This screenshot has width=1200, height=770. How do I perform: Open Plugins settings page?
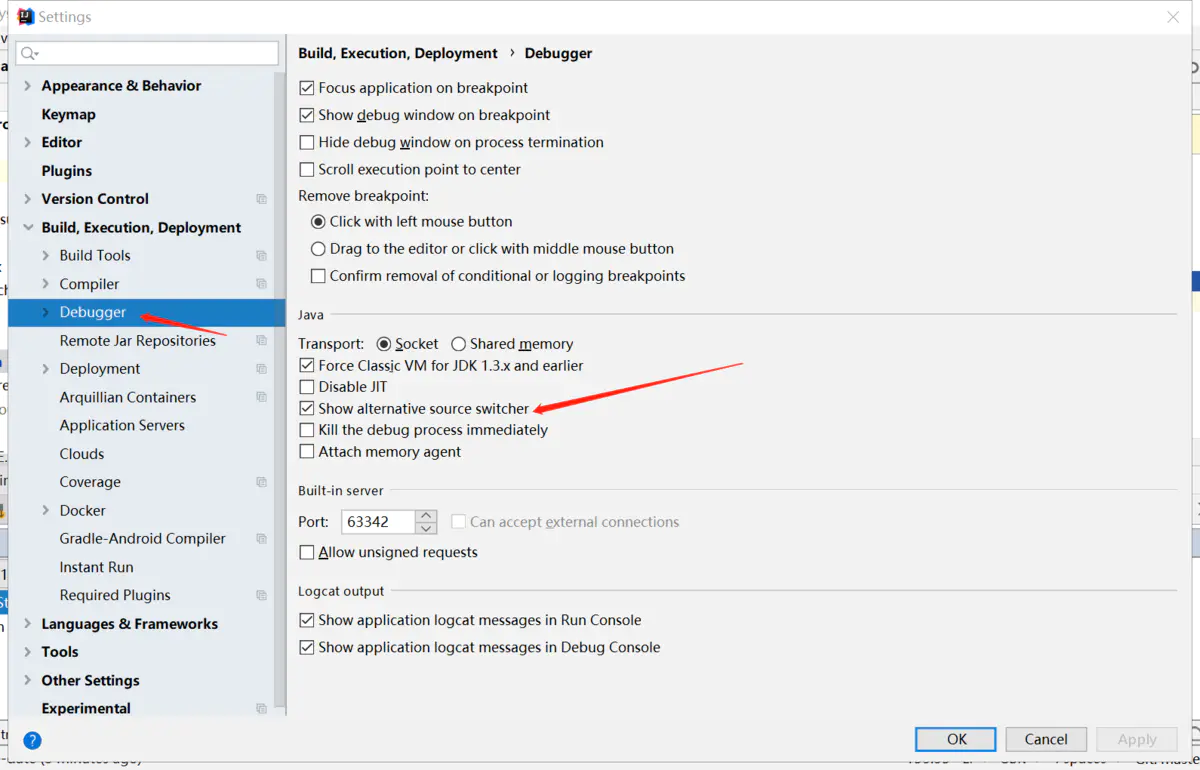point(67,171)
